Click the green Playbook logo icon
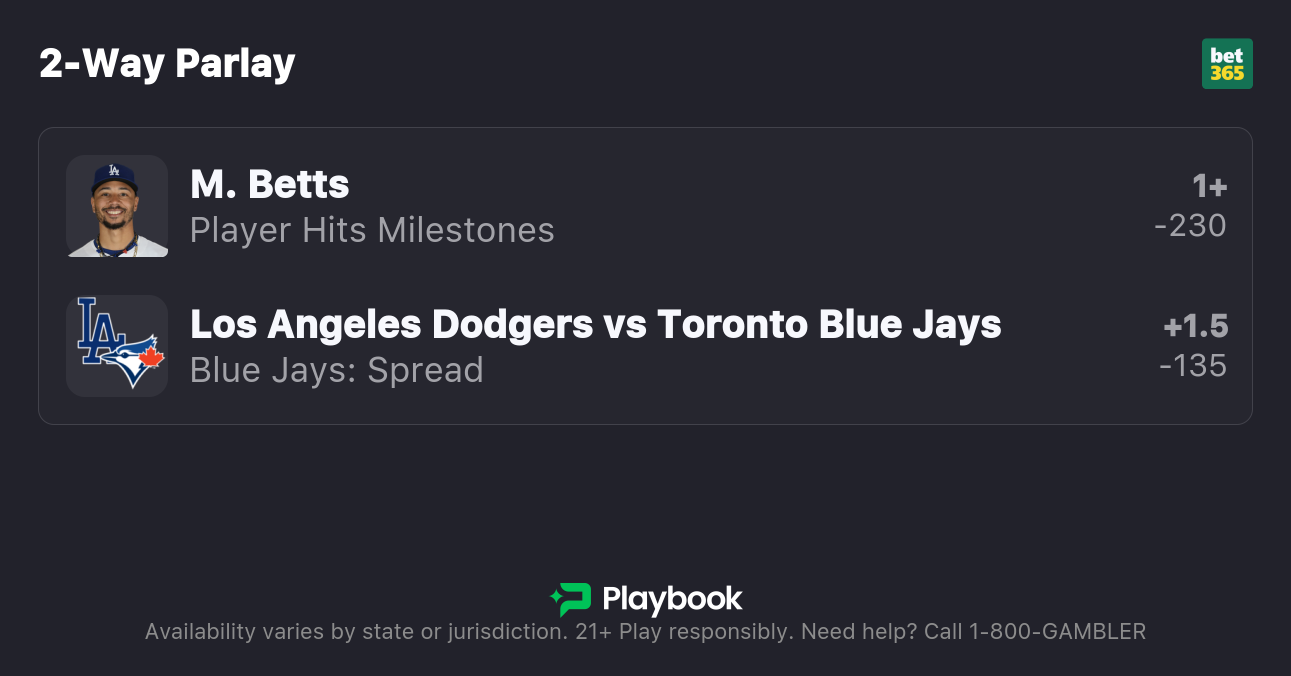 coord(571,599)
